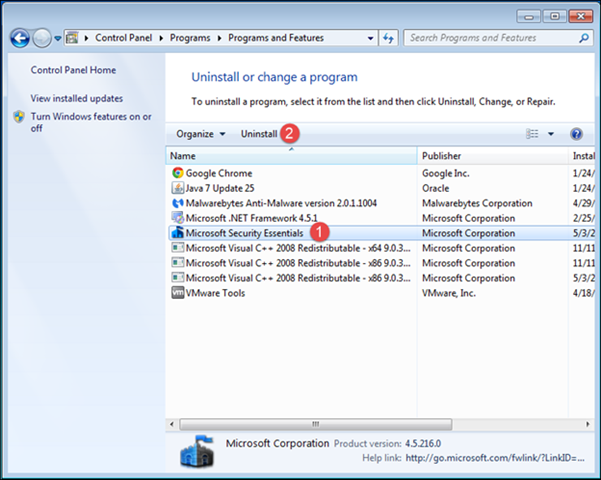This screenshot has height=480, width=601.
Task: Select the VMware Tools entry
Action: pyautogui.click(x=215, y=293)
